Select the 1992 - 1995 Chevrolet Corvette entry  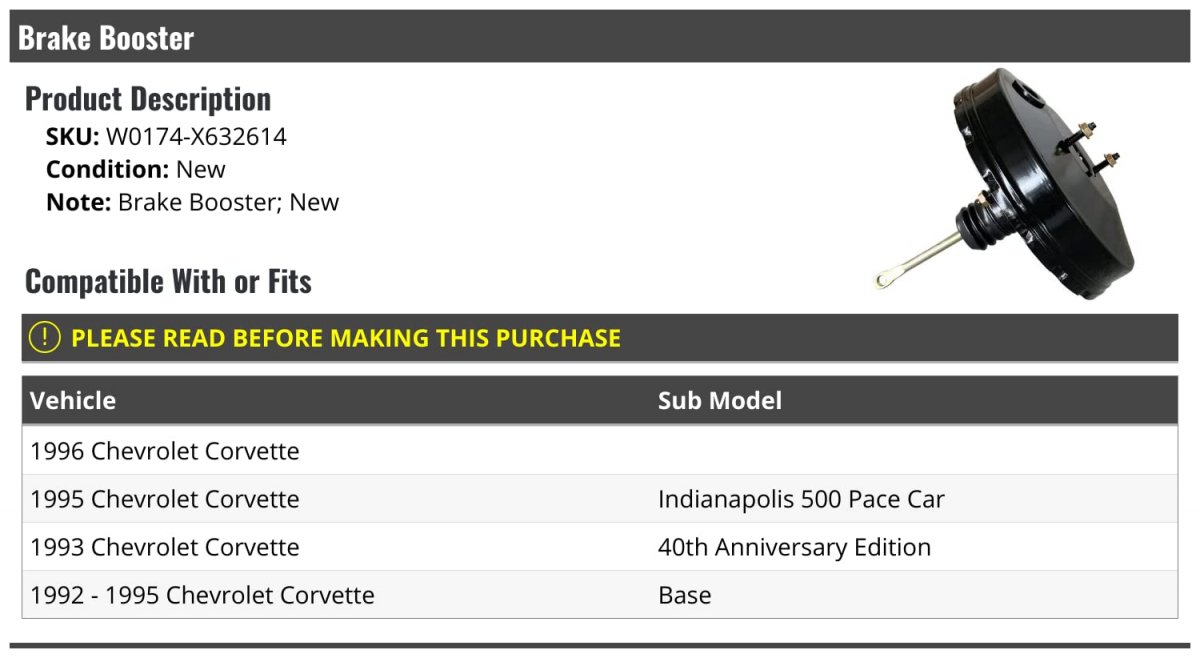(202, 595)
